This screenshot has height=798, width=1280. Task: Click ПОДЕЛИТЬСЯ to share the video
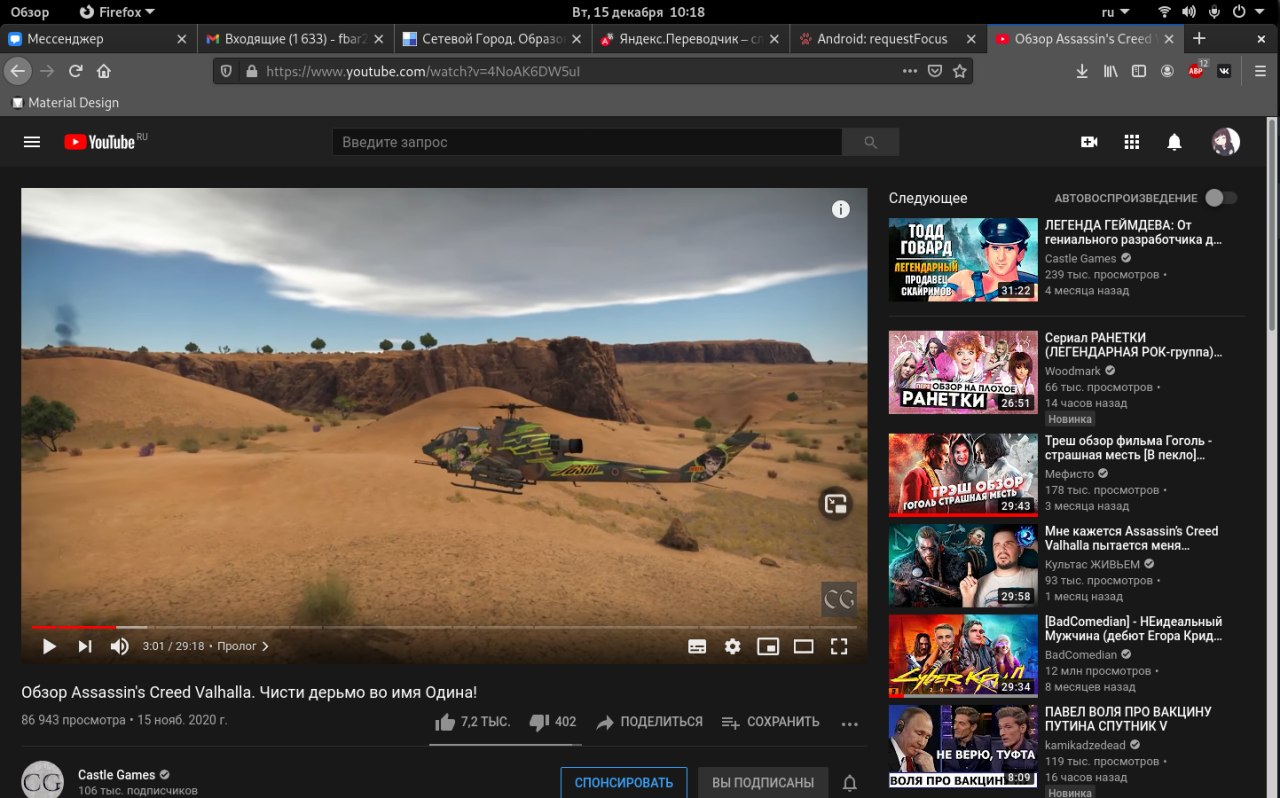click(x=649, y=722)
